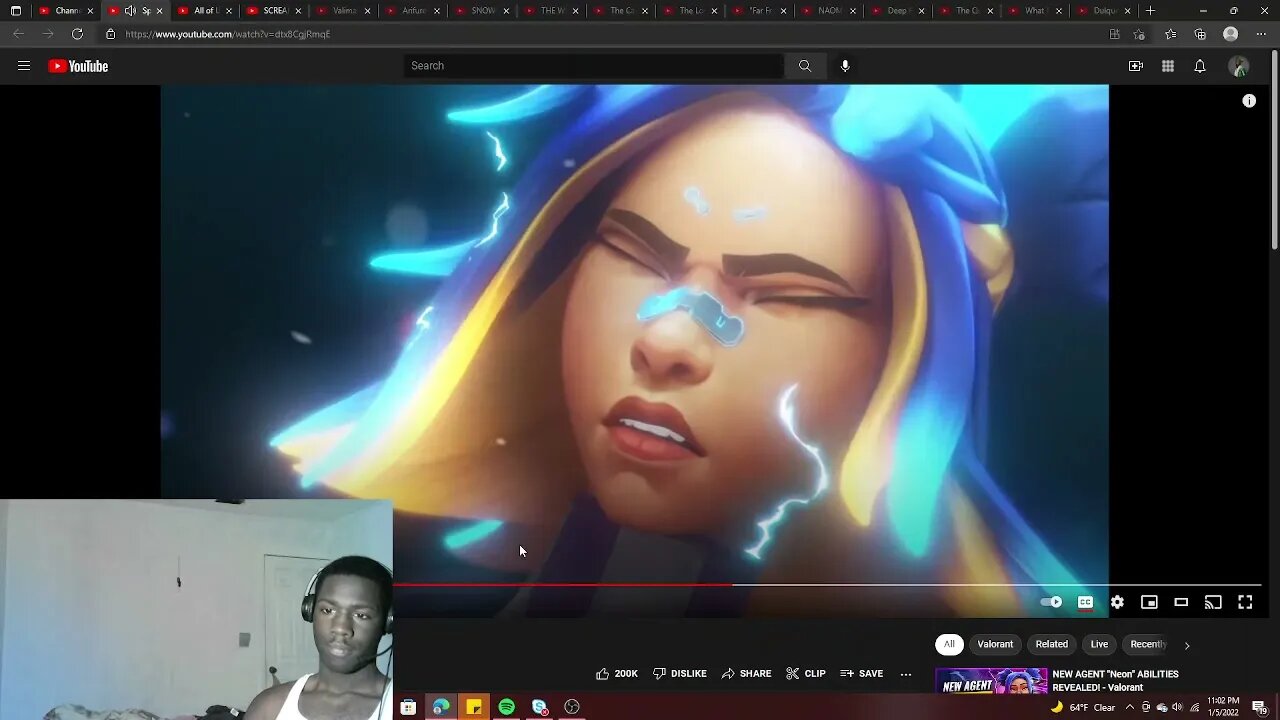1280x720 pixels.
Task: Open the browser tab actions menu
Action: 16,11
